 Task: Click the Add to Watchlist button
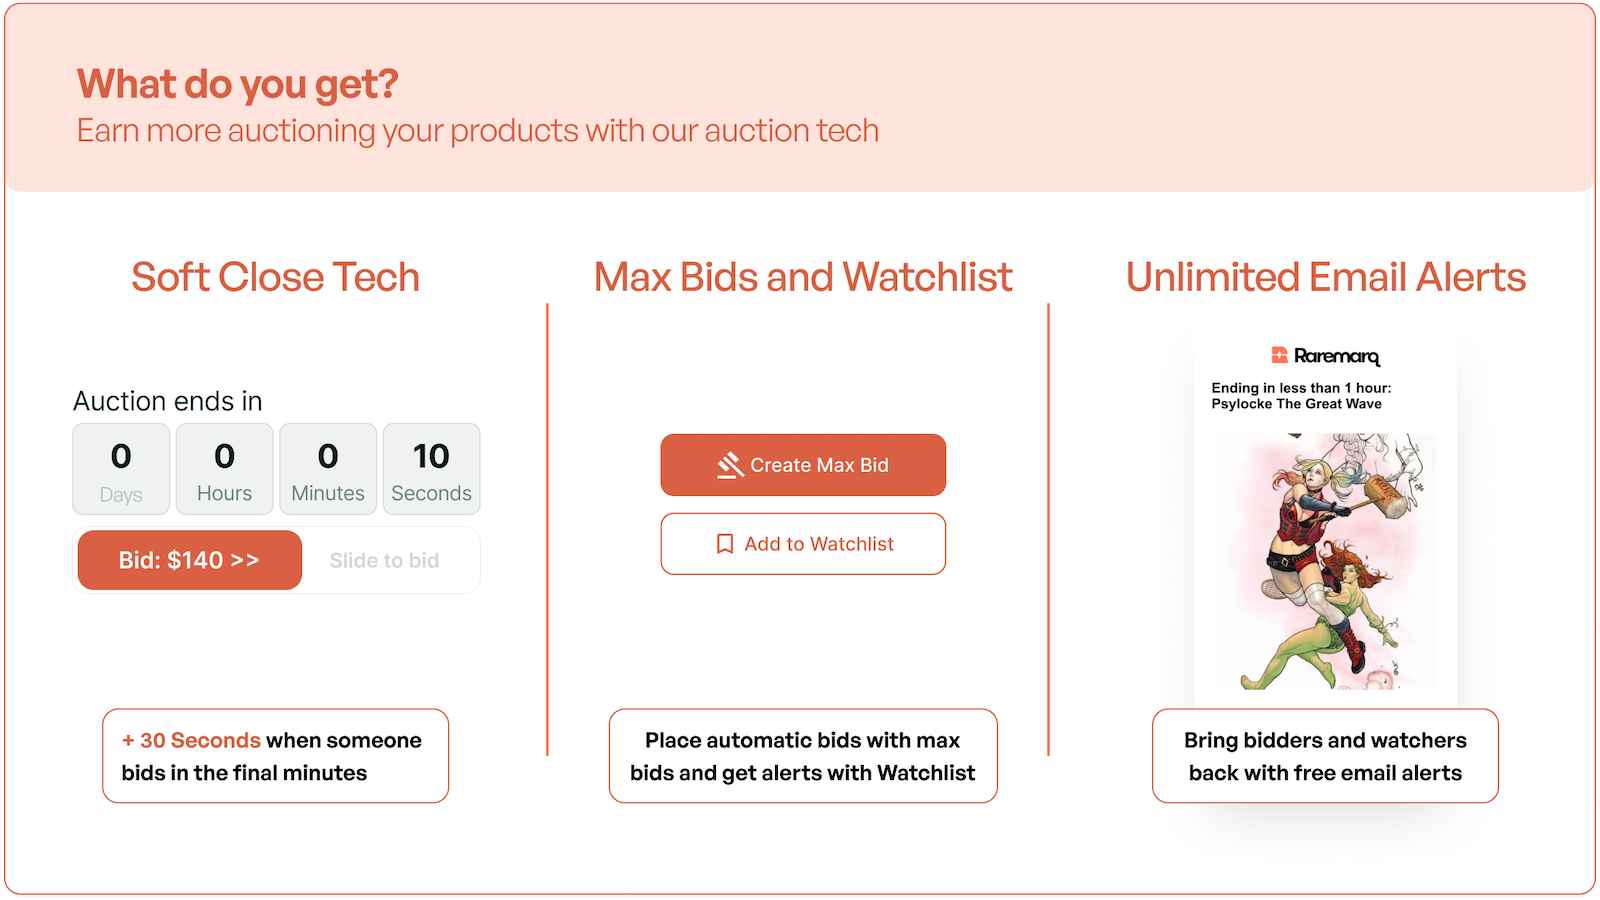[x=803, y=544]
